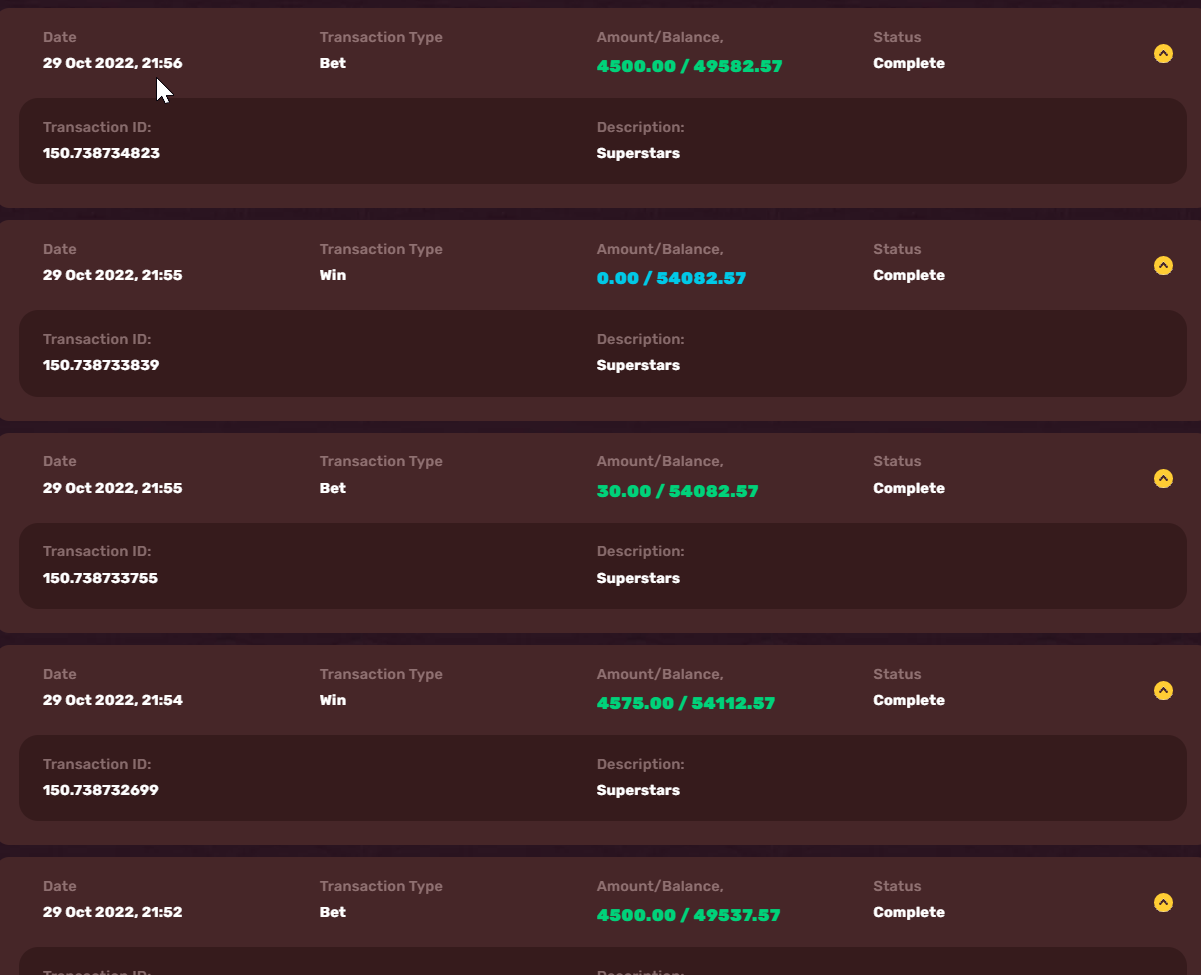
Task: Collapse the 4575.00 Win transaction chevron
Action: pyautogui.click(x=1163, y=691)
